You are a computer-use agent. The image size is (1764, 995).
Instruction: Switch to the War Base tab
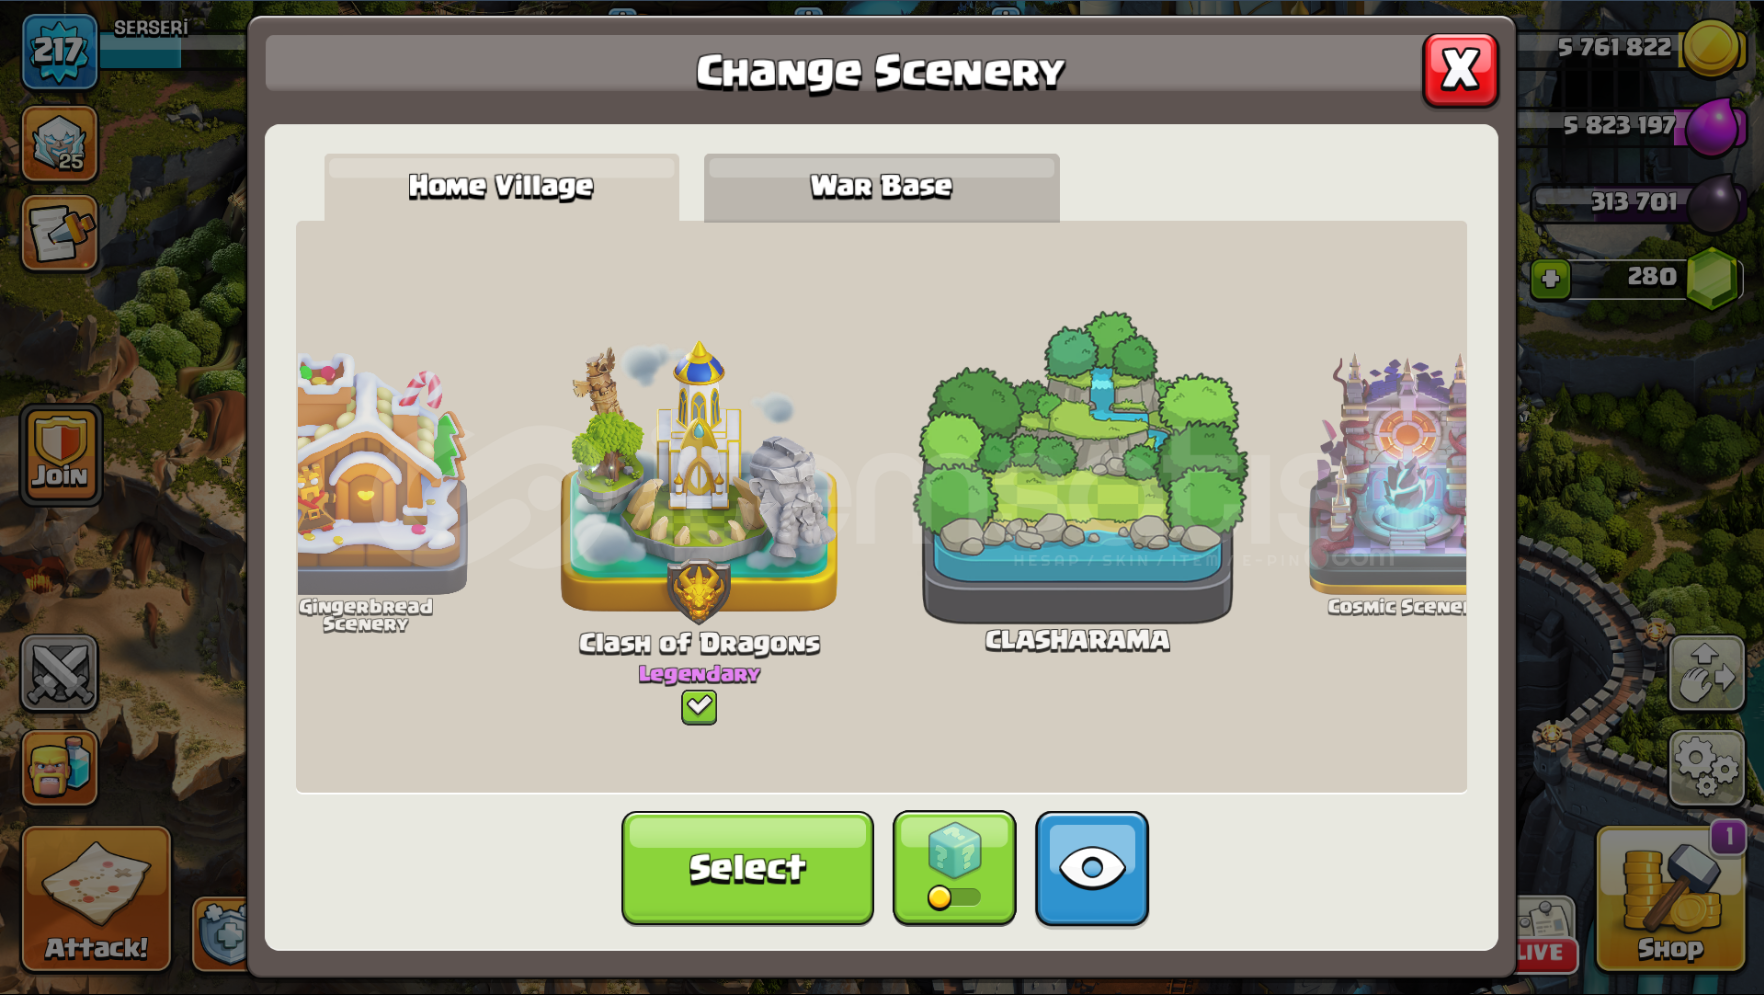(x=881, y=187)
